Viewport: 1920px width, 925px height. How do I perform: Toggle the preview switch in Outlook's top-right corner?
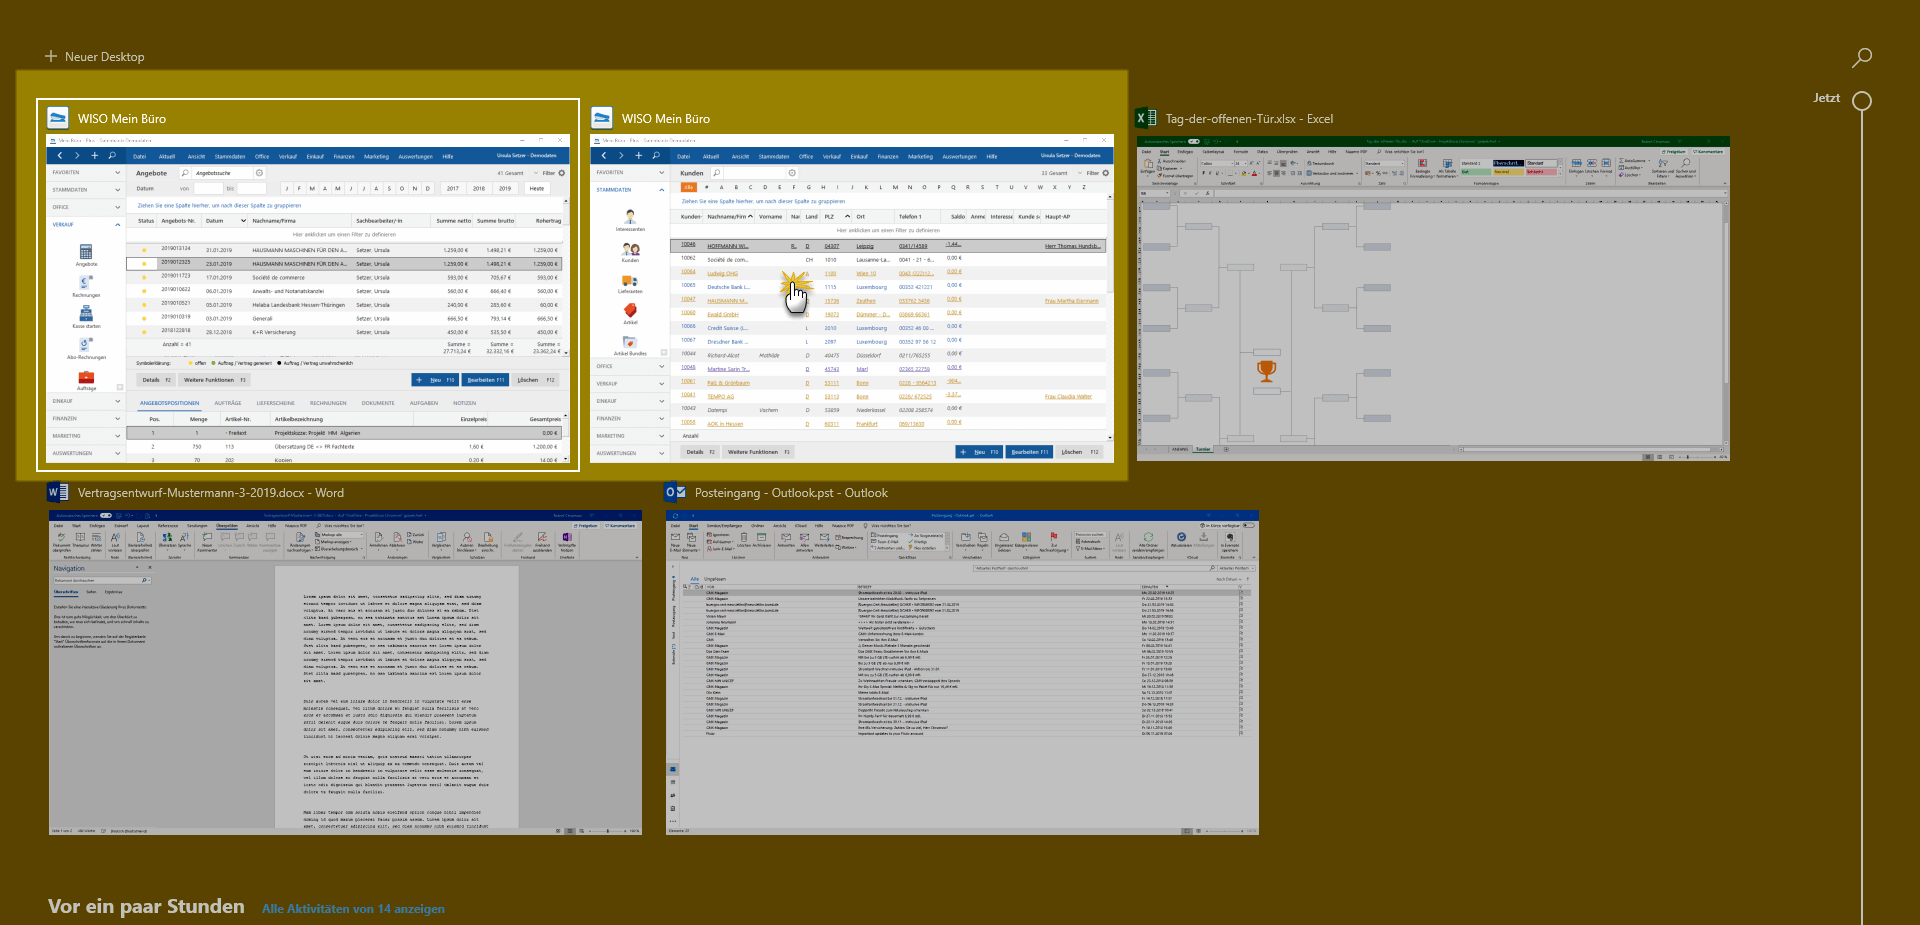[x=1247, y=525]
